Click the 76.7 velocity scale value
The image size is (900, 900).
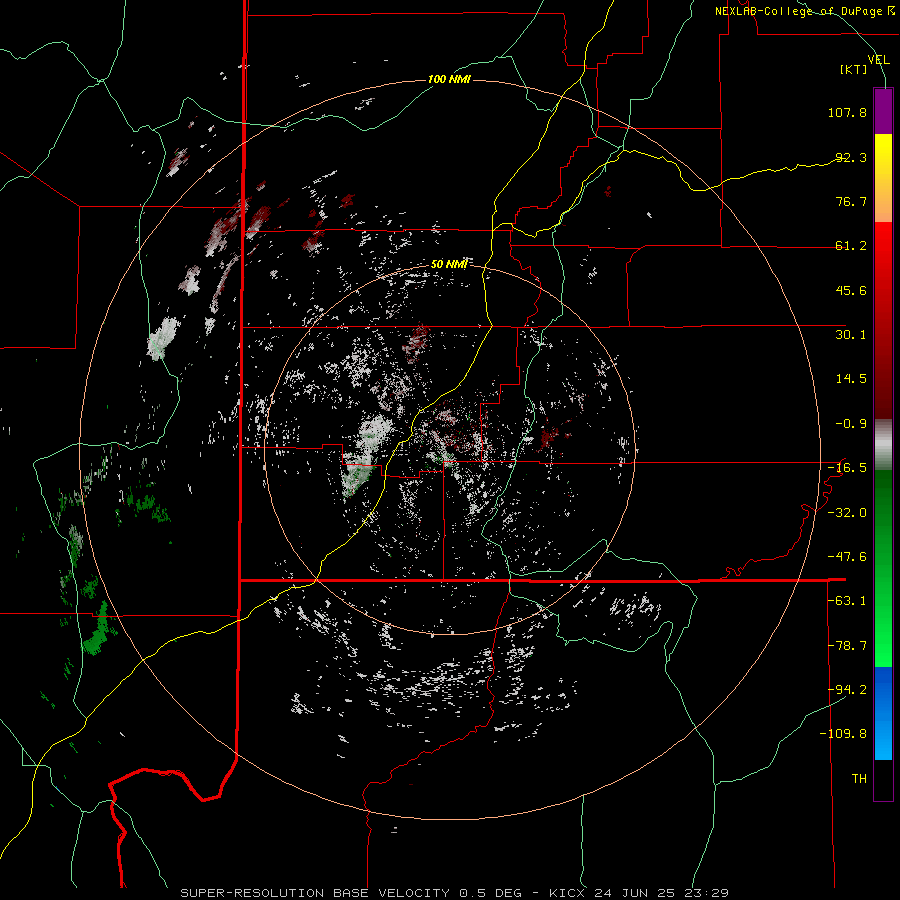tap(851, 201)
